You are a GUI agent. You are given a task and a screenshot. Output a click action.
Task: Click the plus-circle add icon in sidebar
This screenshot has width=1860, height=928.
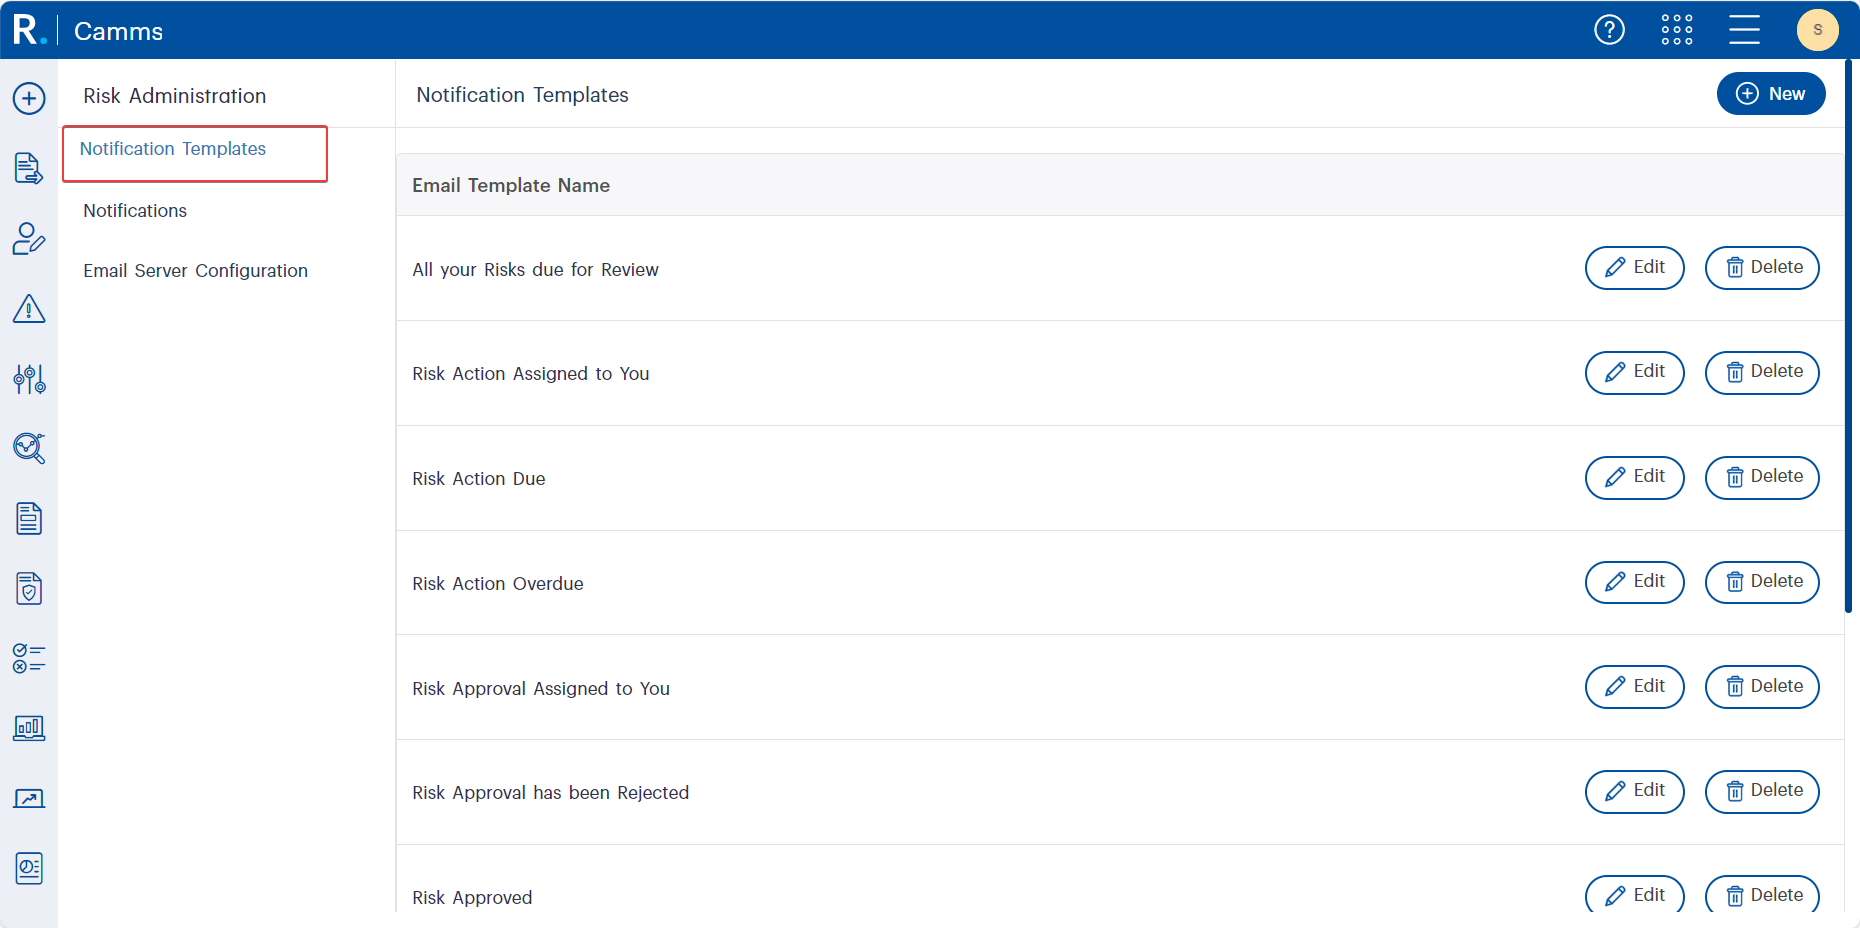29,98
